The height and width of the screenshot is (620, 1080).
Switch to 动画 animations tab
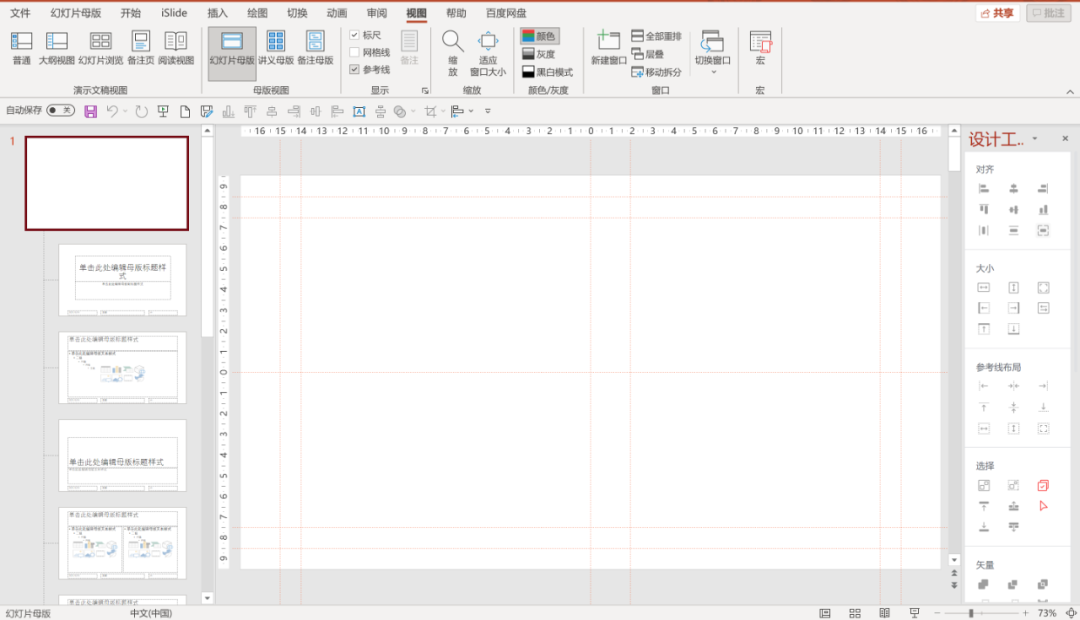(337, 13)
